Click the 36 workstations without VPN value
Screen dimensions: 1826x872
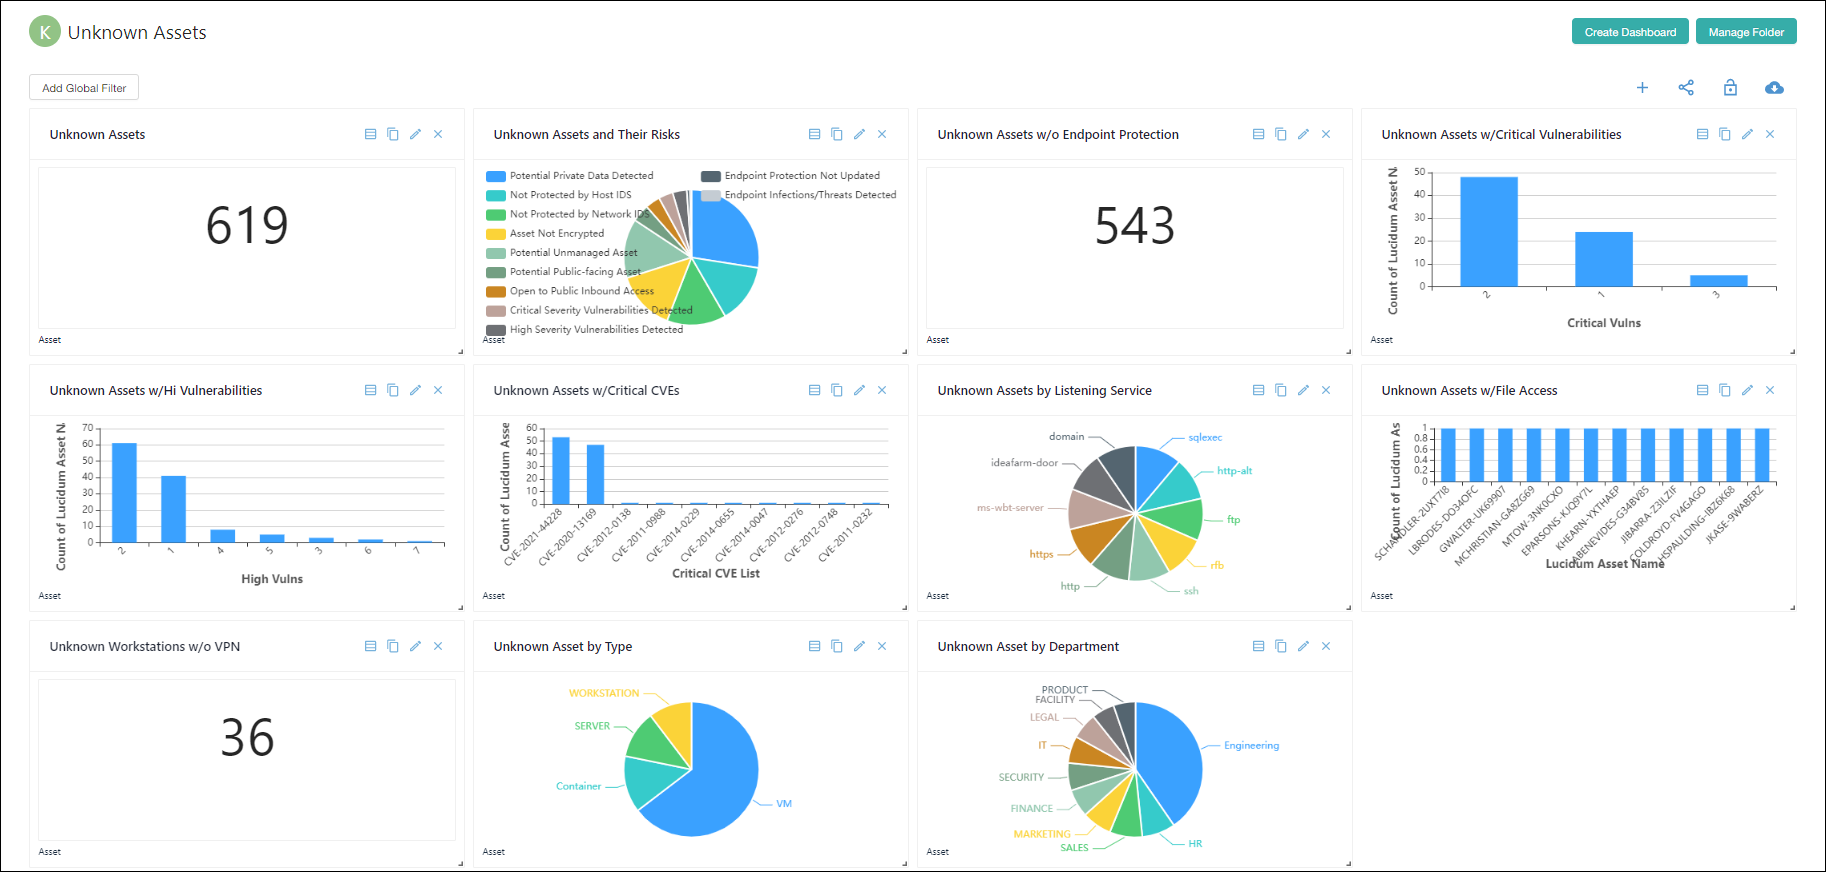pyautogui.click(x=247, y=737)
